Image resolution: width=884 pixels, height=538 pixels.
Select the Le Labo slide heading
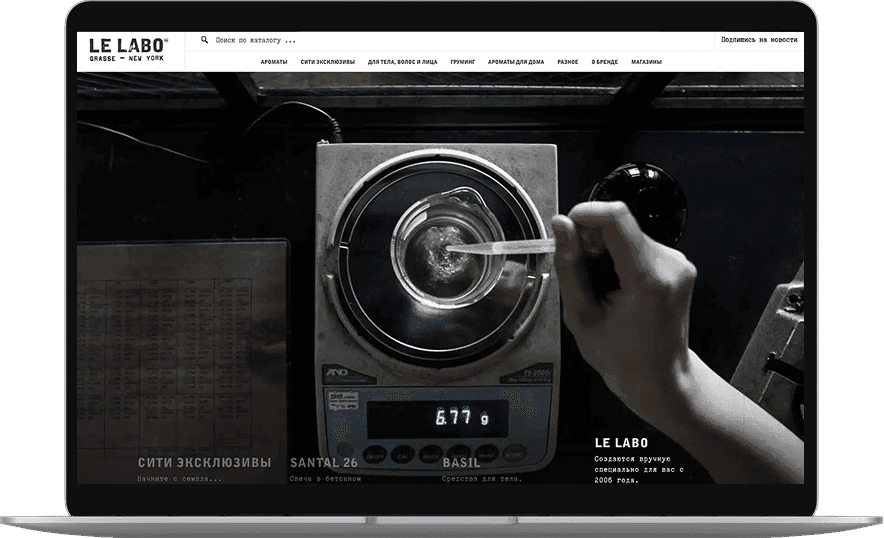click(x=621, y=443)
